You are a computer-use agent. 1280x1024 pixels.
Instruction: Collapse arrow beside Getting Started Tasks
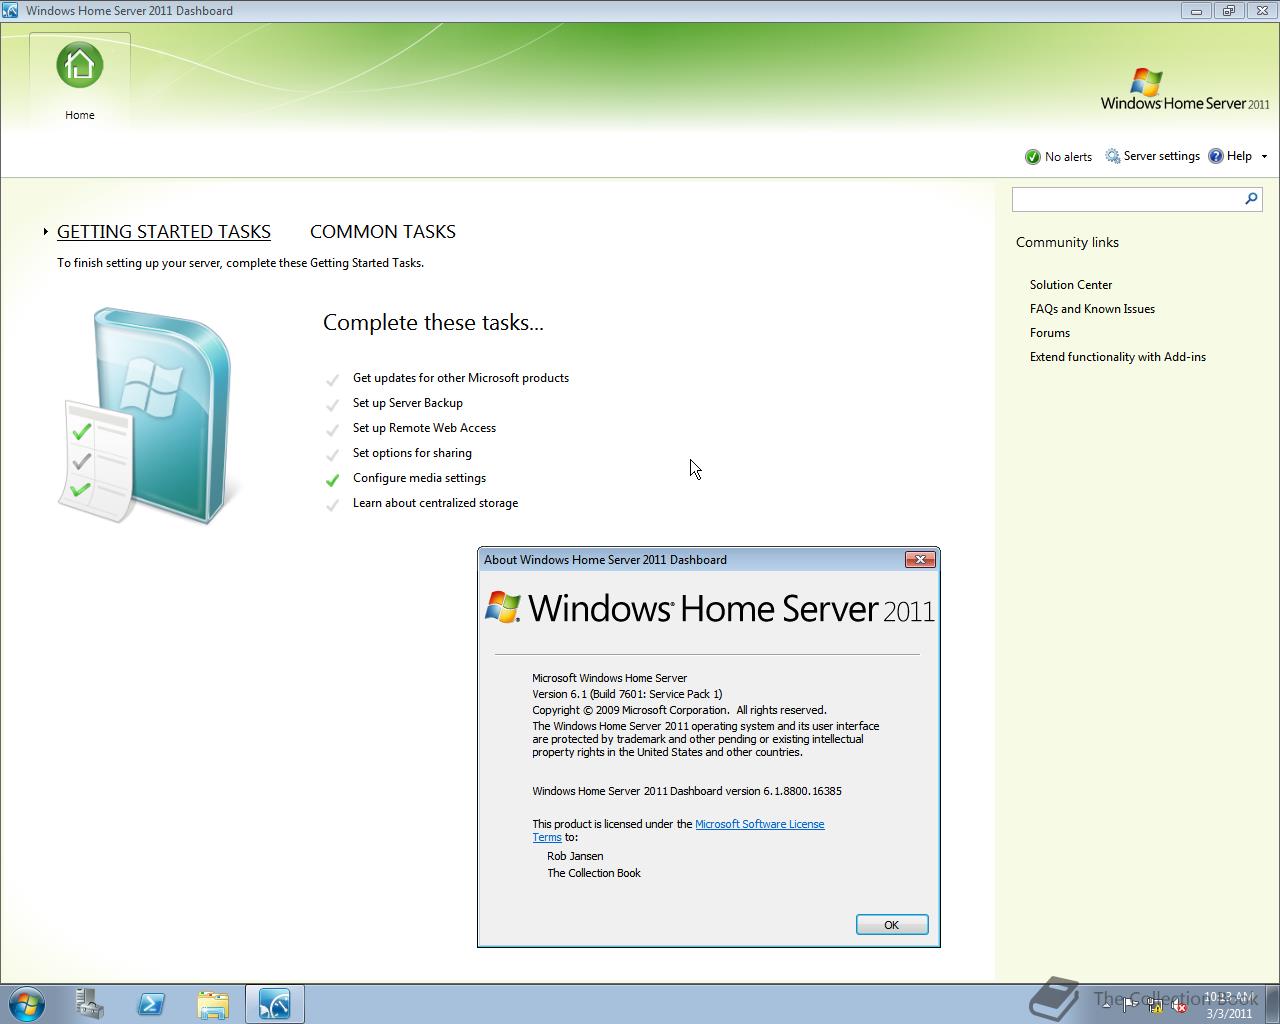tap(46, 232)
